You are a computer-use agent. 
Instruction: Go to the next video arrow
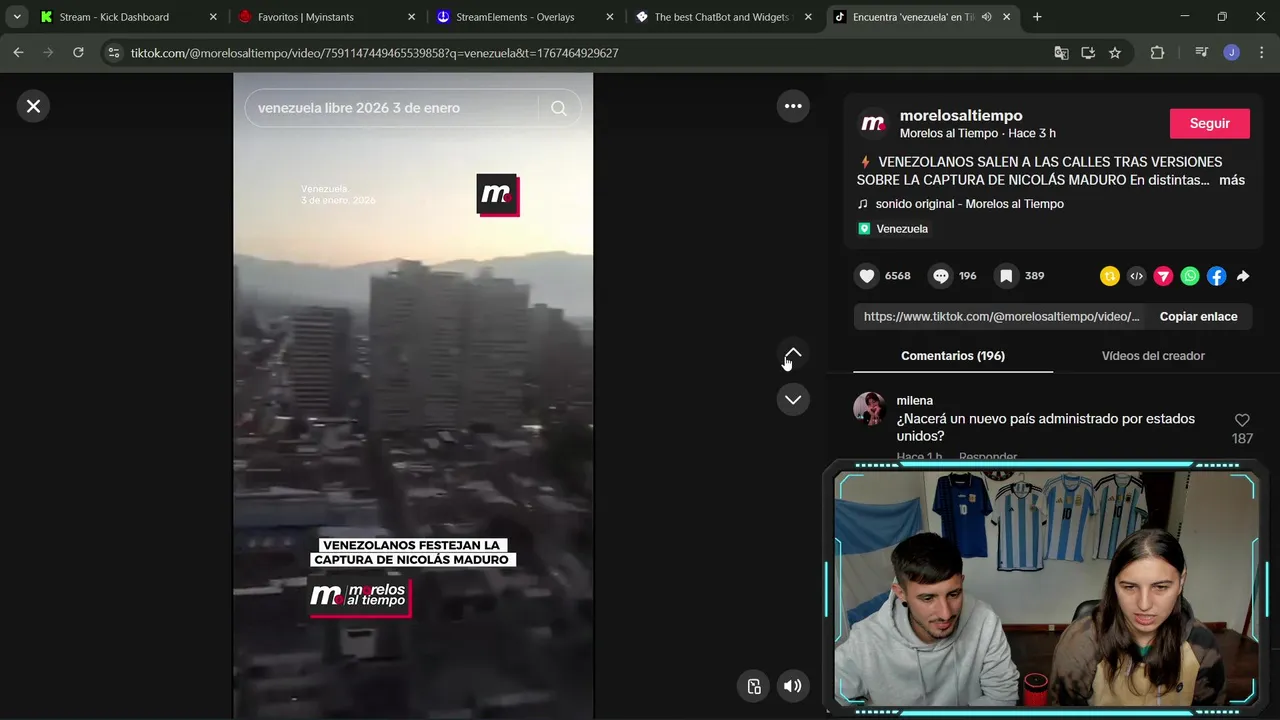click(x=793, y=399)
